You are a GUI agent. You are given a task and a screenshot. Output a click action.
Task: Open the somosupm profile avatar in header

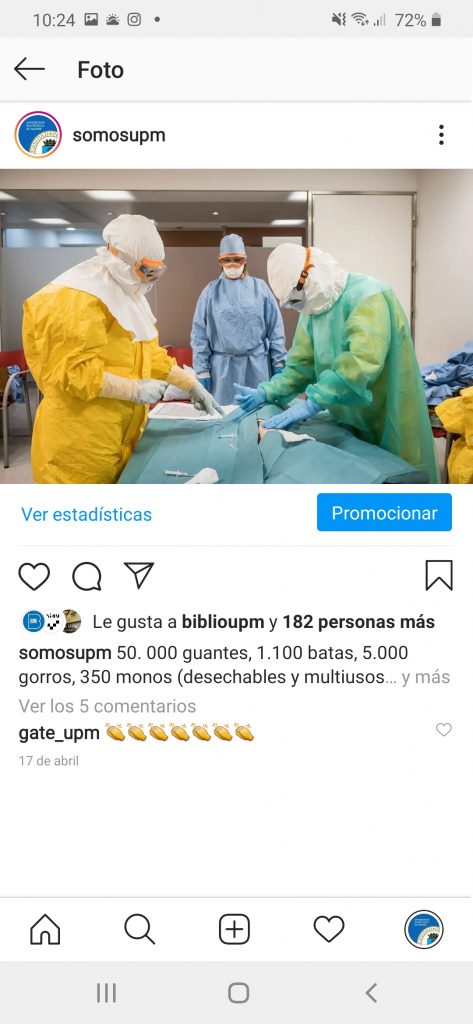tap(38, 135)
